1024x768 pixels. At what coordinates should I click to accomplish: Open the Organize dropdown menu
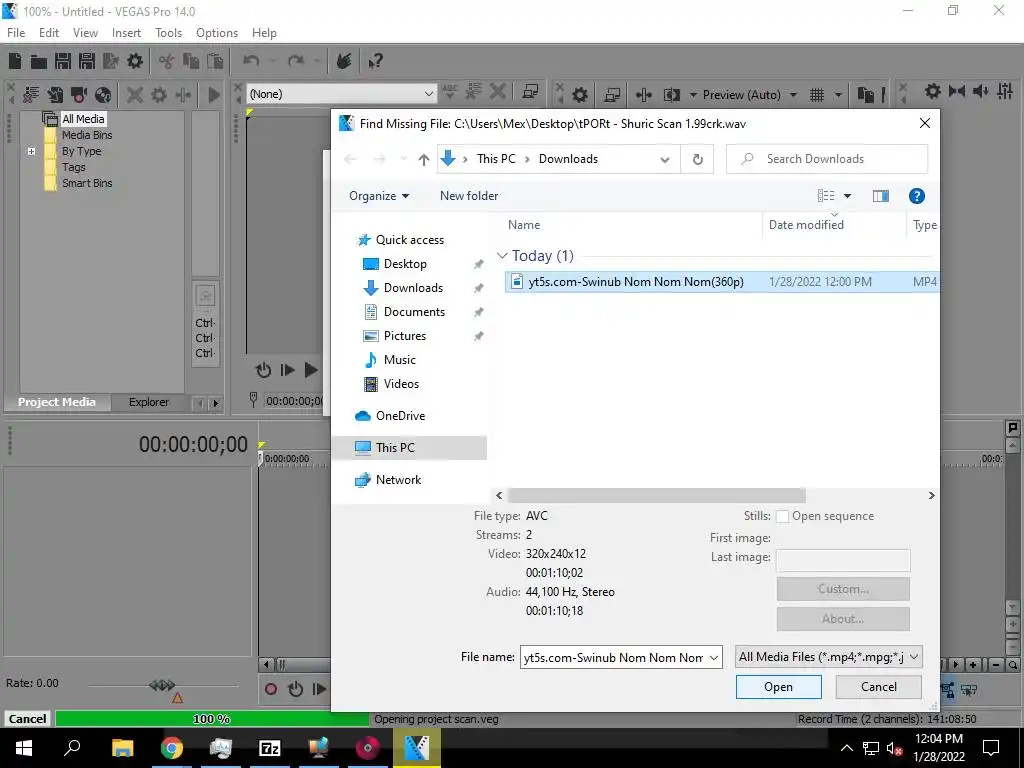click(x=379, y=196)
